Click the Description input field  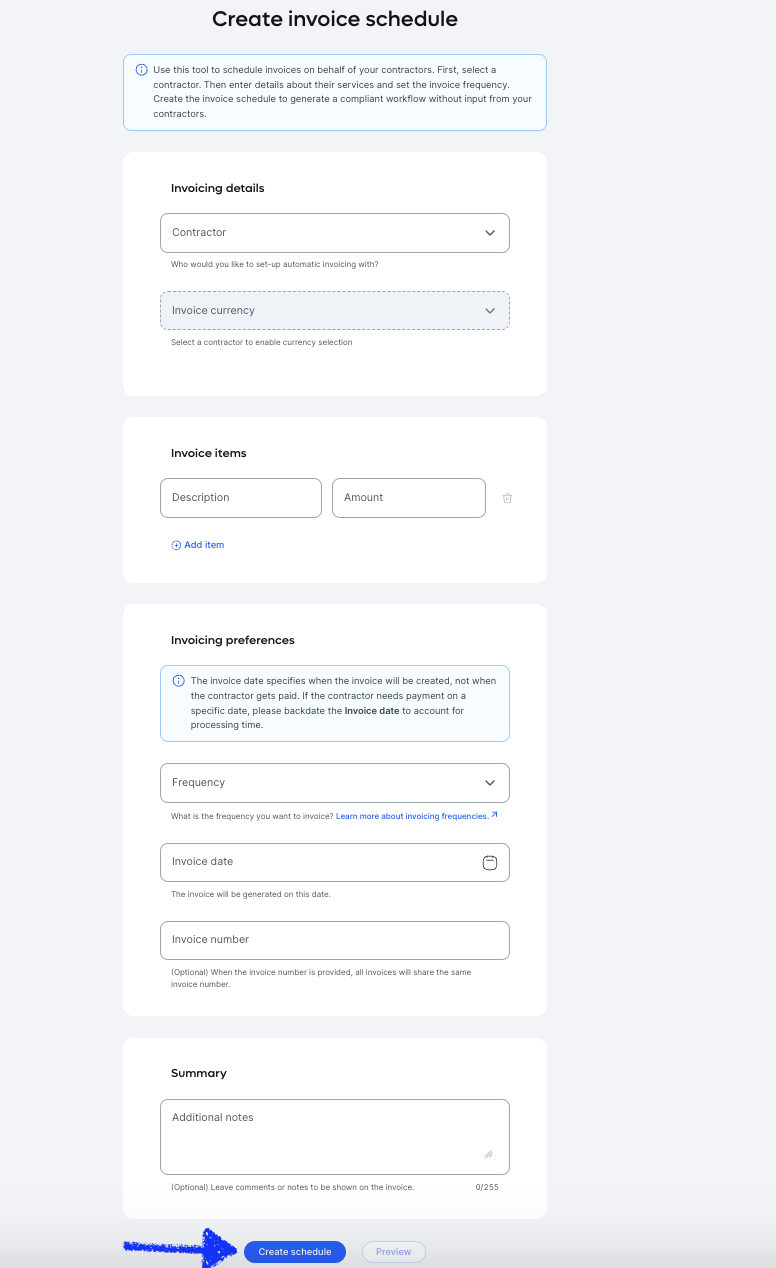240,497
